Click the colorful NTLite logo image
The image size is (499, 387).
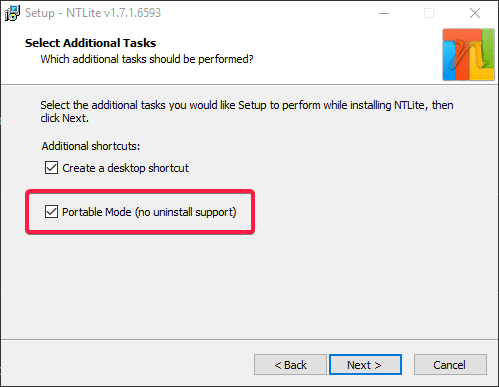pos(468,55)
